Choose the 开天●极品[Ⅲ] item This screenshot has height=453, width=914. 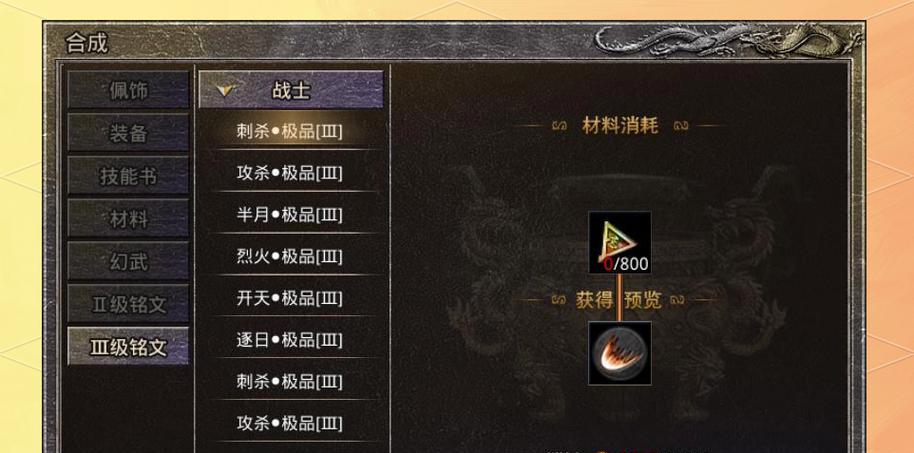point(290,298)
